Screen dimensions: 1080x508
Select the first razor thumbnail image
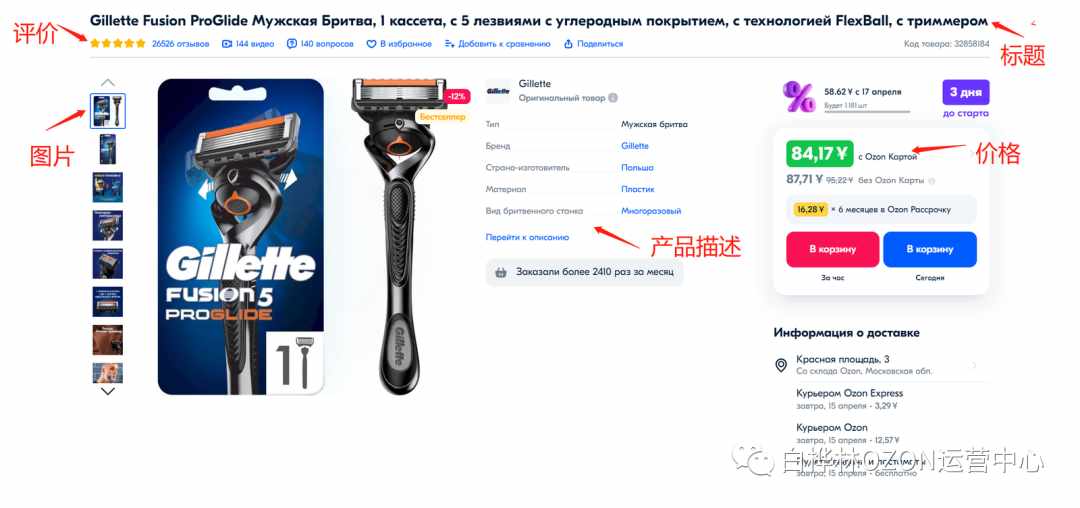point(107,111)
